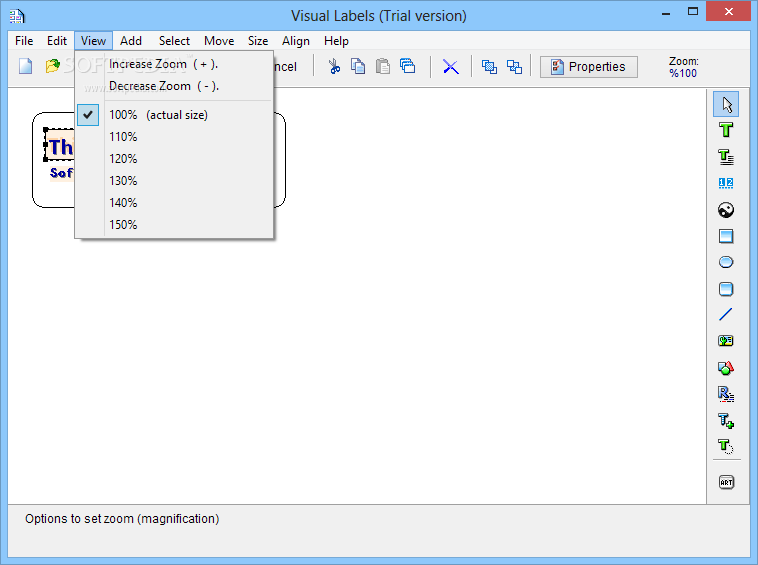This screenshot has height=565, width=758.
Task: Close the Visual Labels window
Action: point(729,12)
